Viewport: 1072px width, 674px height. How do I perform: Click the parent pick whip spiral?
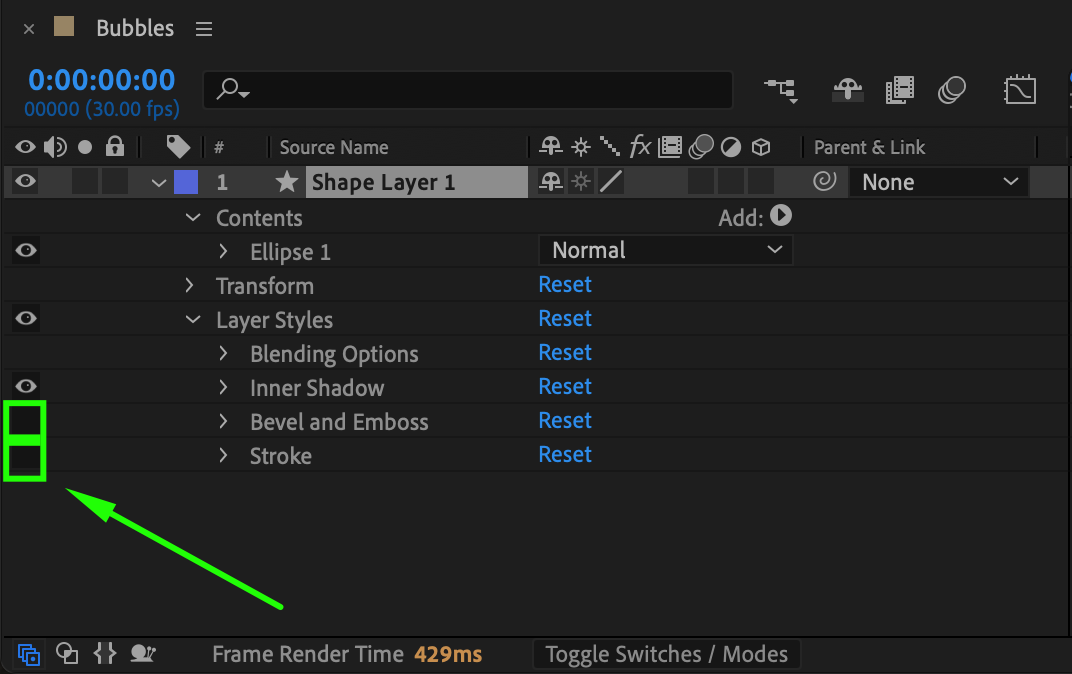tap(825, 182)
